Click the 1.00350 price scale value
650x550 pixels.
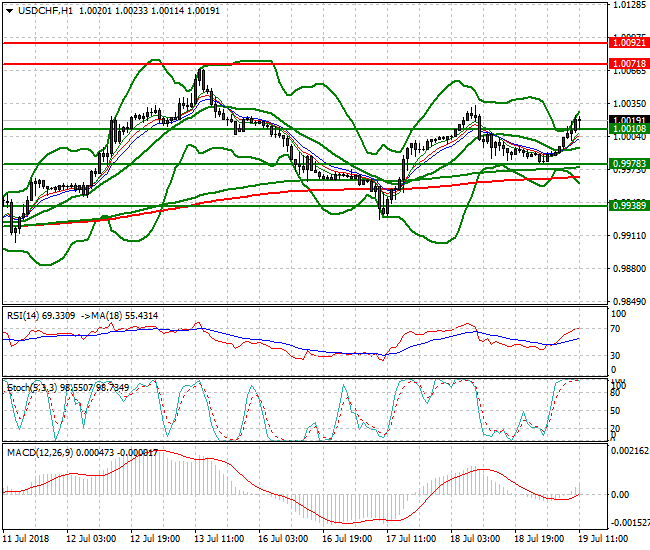629,104
